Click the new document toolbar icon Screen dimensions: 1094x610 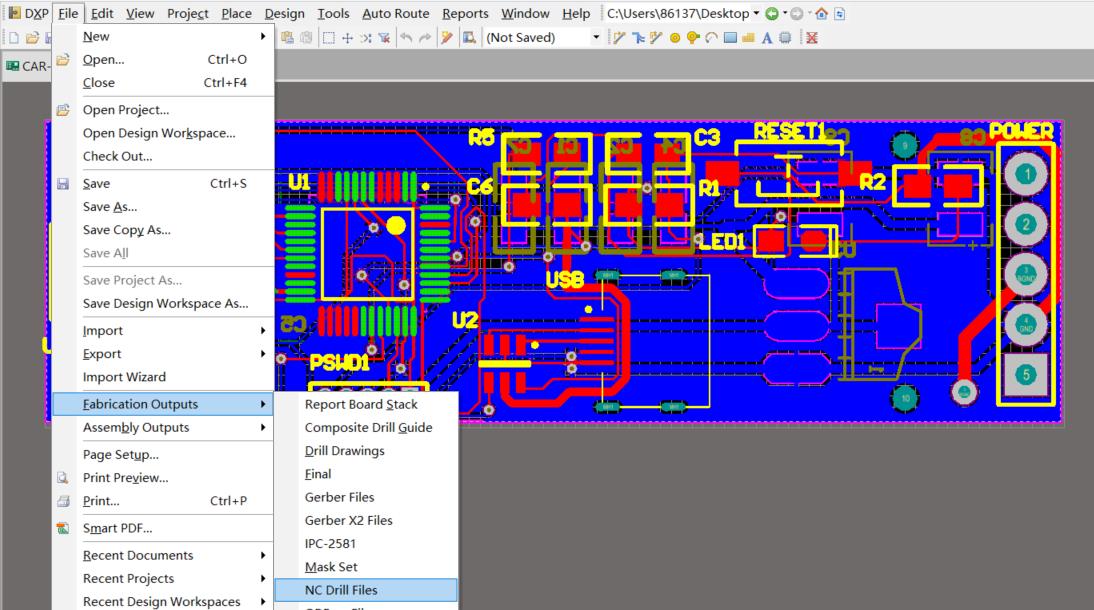click(13, 38)
